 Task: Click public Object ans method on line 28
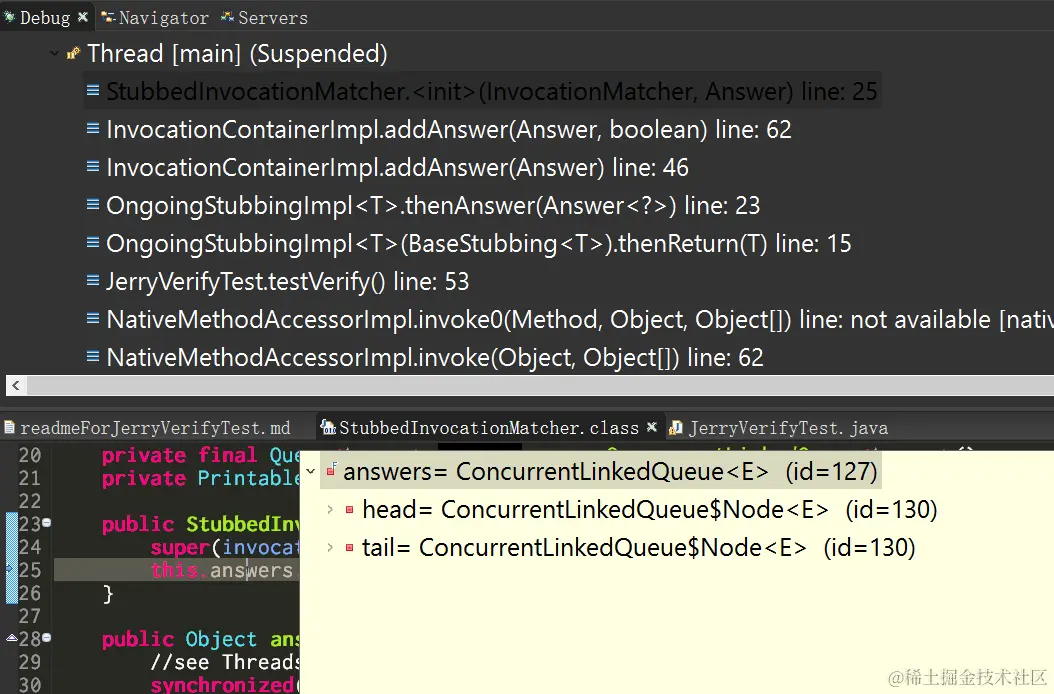(200, 639)
